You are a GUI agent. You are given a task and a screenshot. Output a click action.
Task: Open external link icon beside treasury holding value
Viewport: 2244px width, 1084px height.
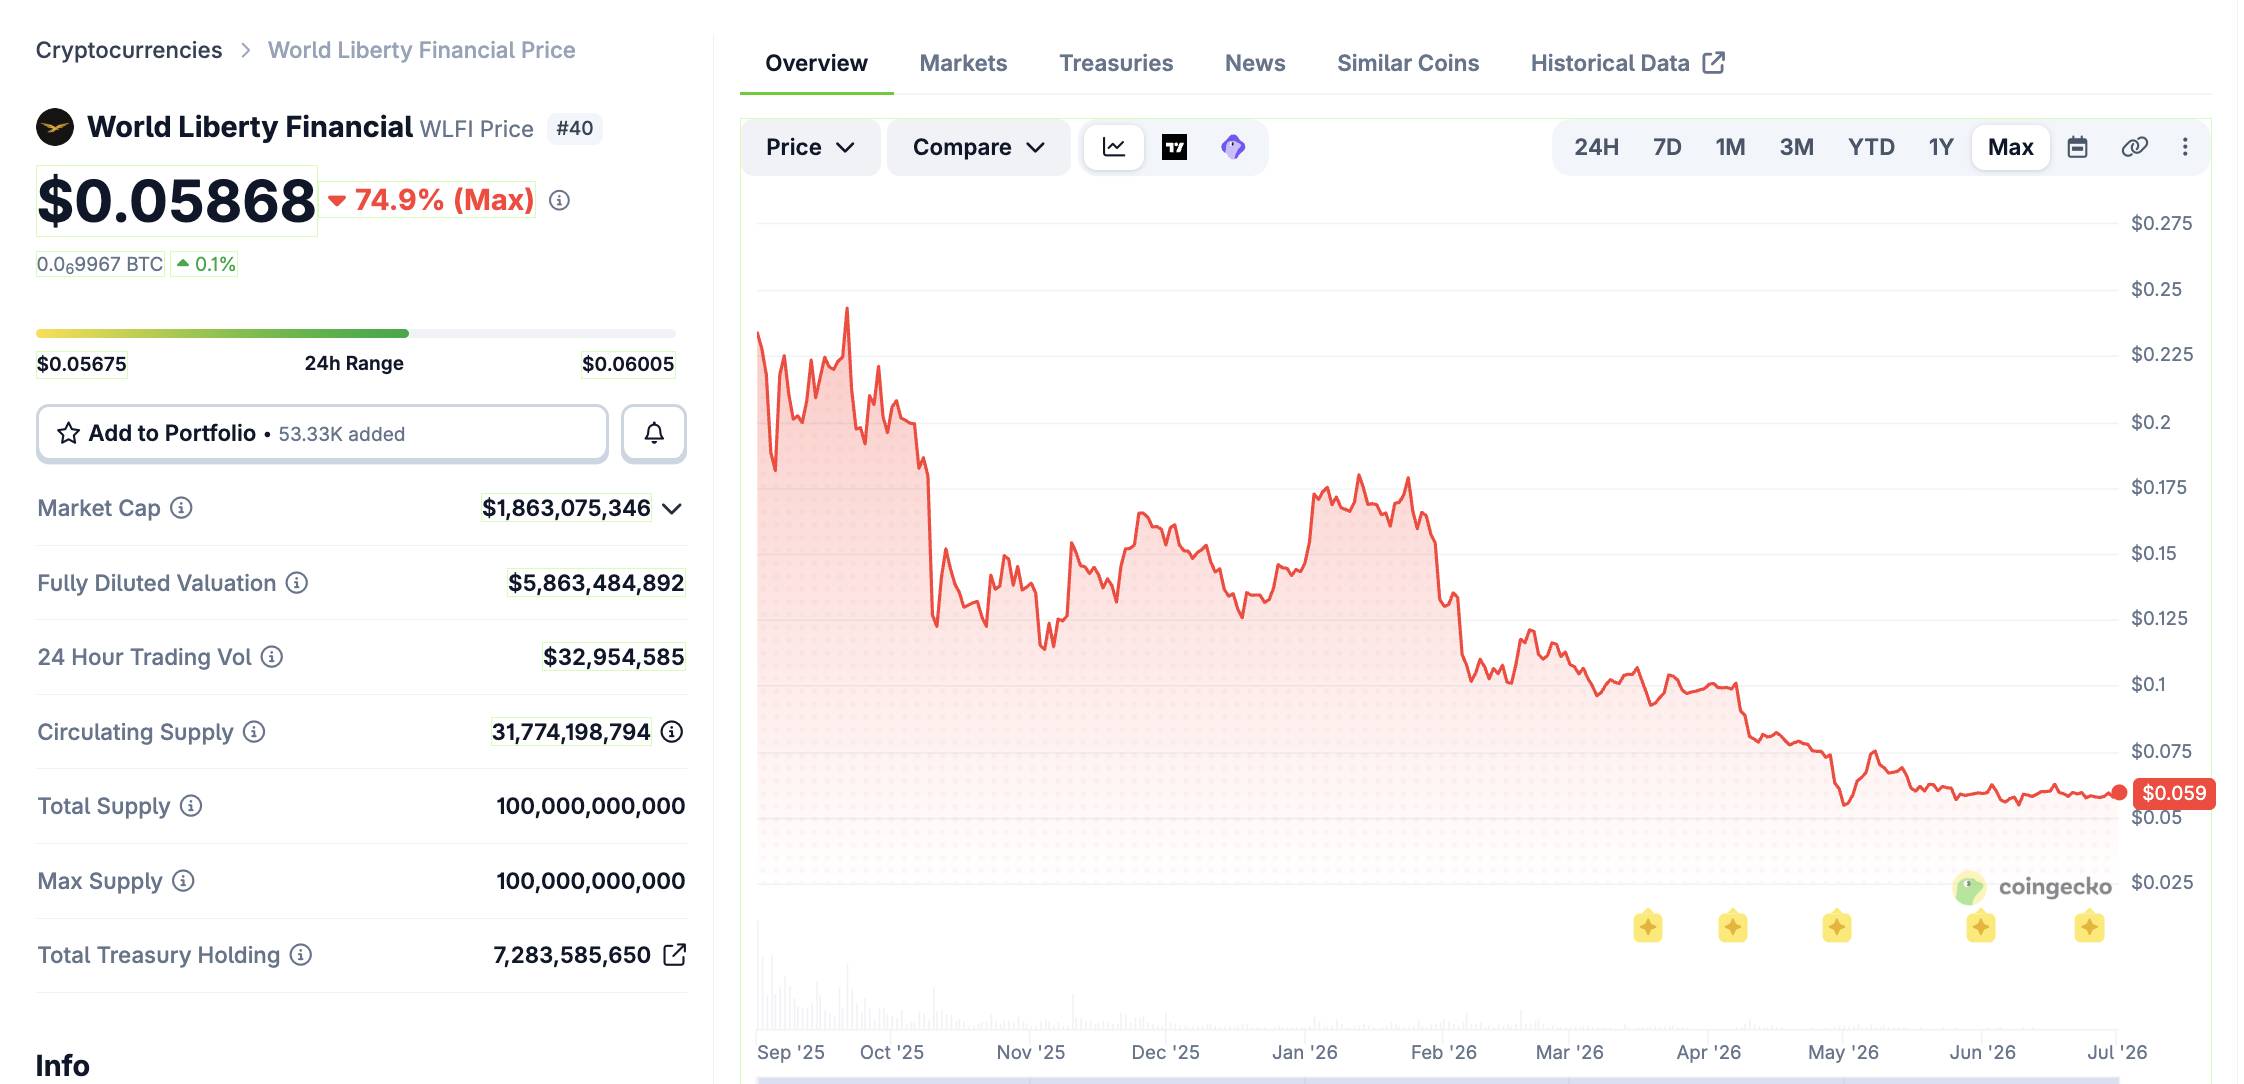coord(675,955)
